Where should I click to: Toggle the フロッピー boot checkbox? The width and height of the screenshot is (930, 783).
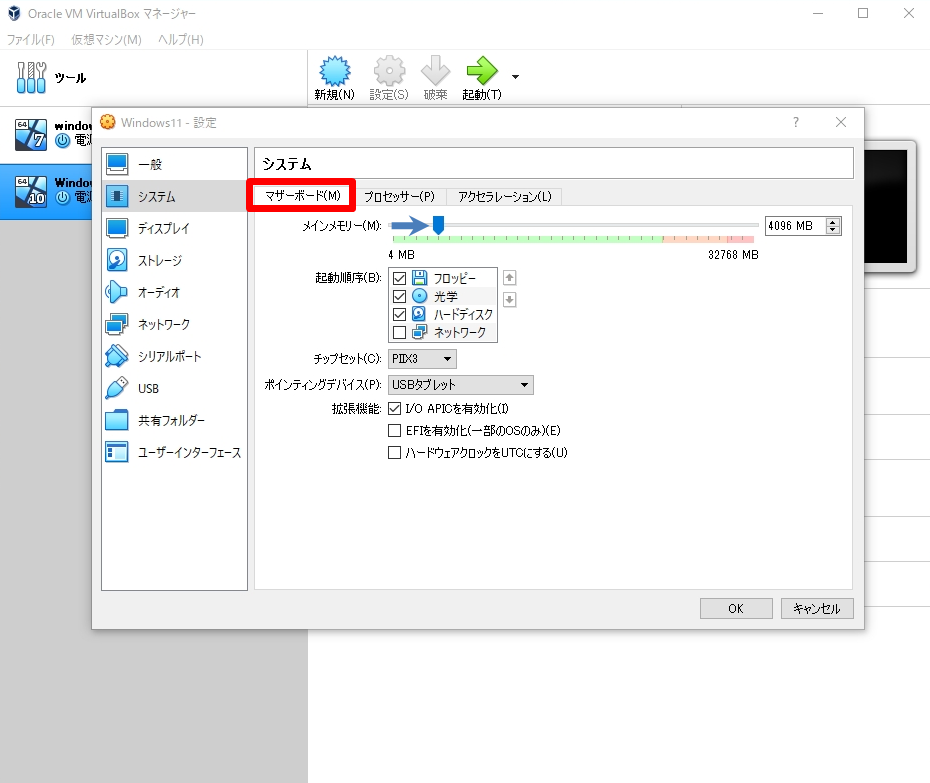pos(400,278)
